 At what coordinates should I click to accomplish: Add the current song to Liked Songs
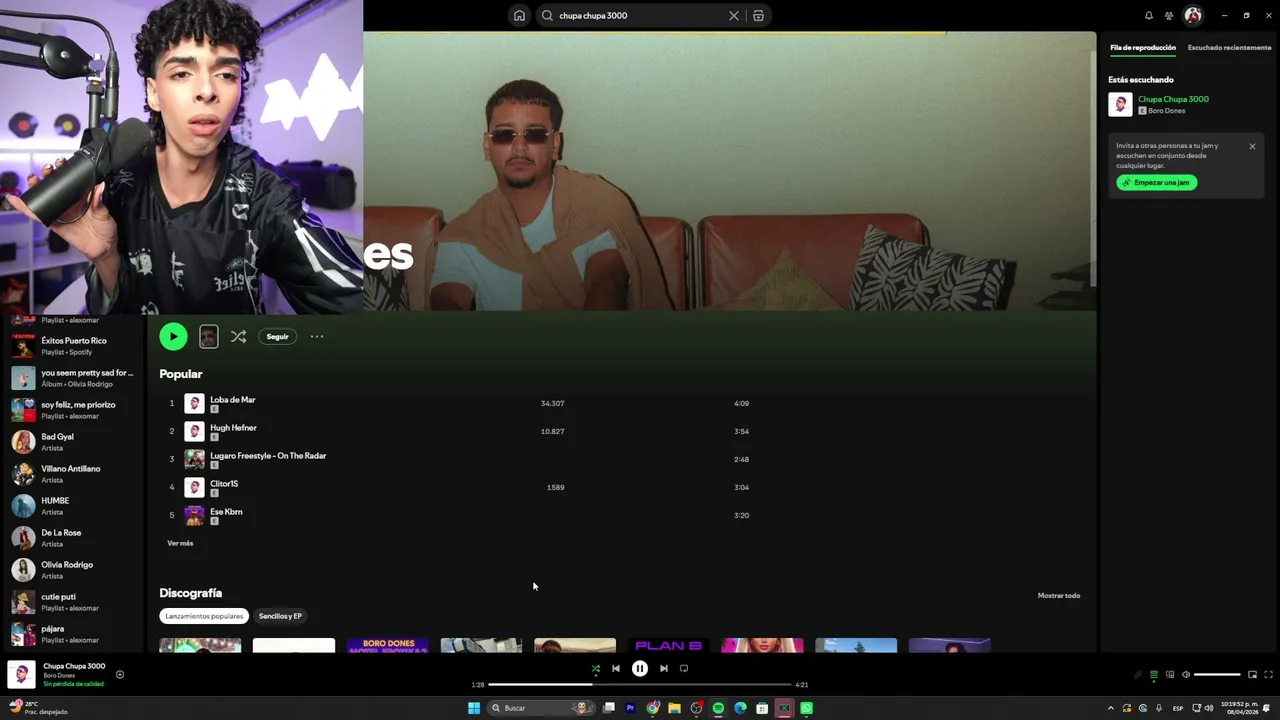pyautogui.click(x=120, y=675)
